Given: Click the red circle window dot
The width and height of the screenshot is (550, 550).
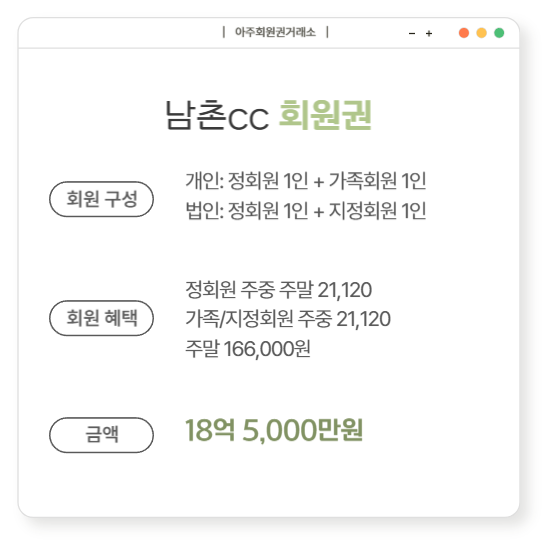Looking at the screenshot, I should 464,33.
